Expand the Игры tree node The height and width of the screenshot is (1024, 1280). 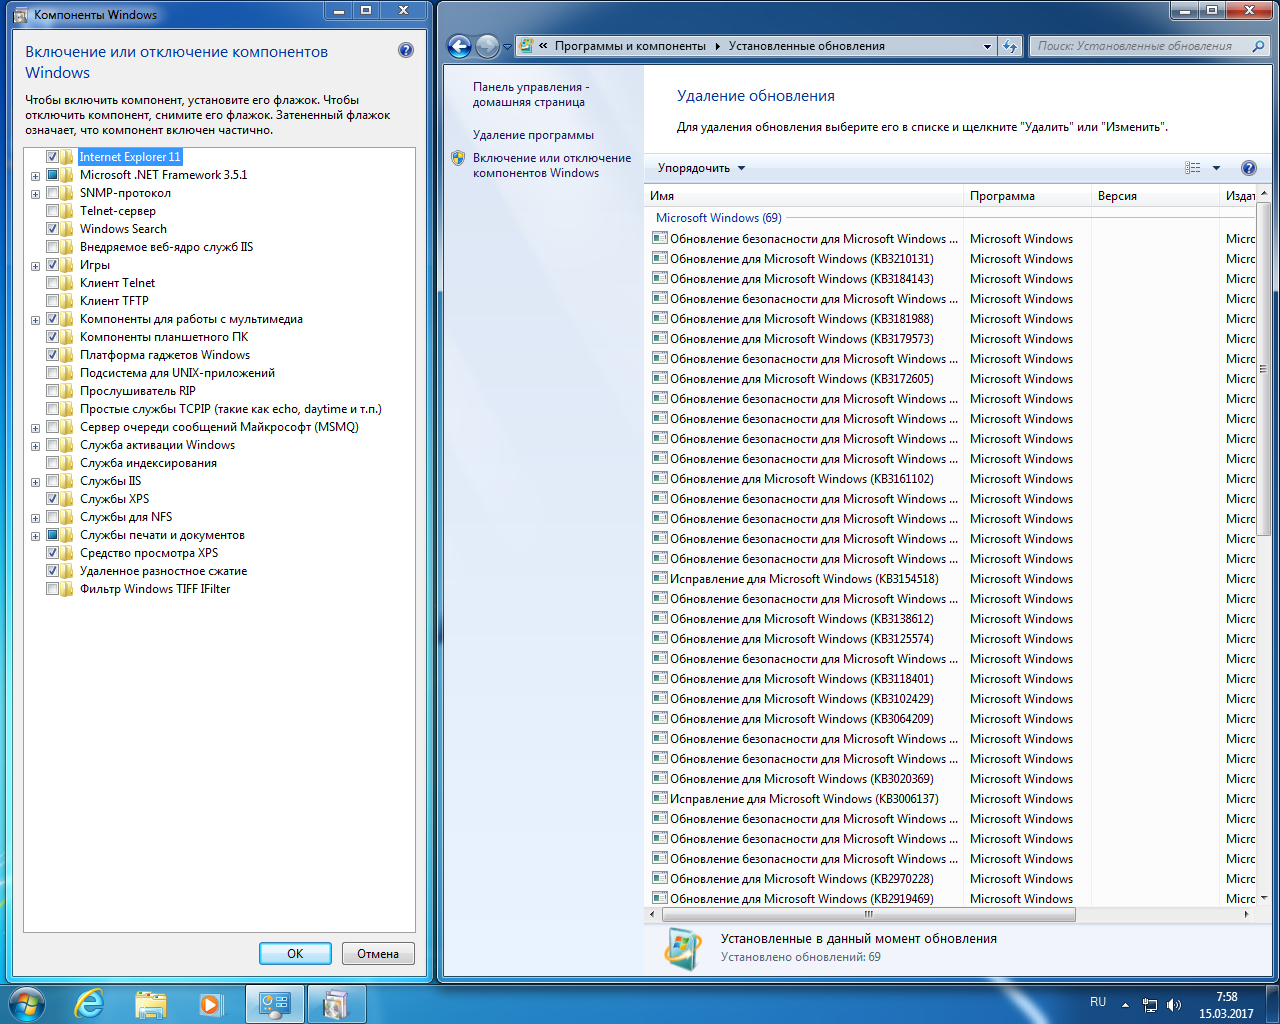tap(35, 266)
